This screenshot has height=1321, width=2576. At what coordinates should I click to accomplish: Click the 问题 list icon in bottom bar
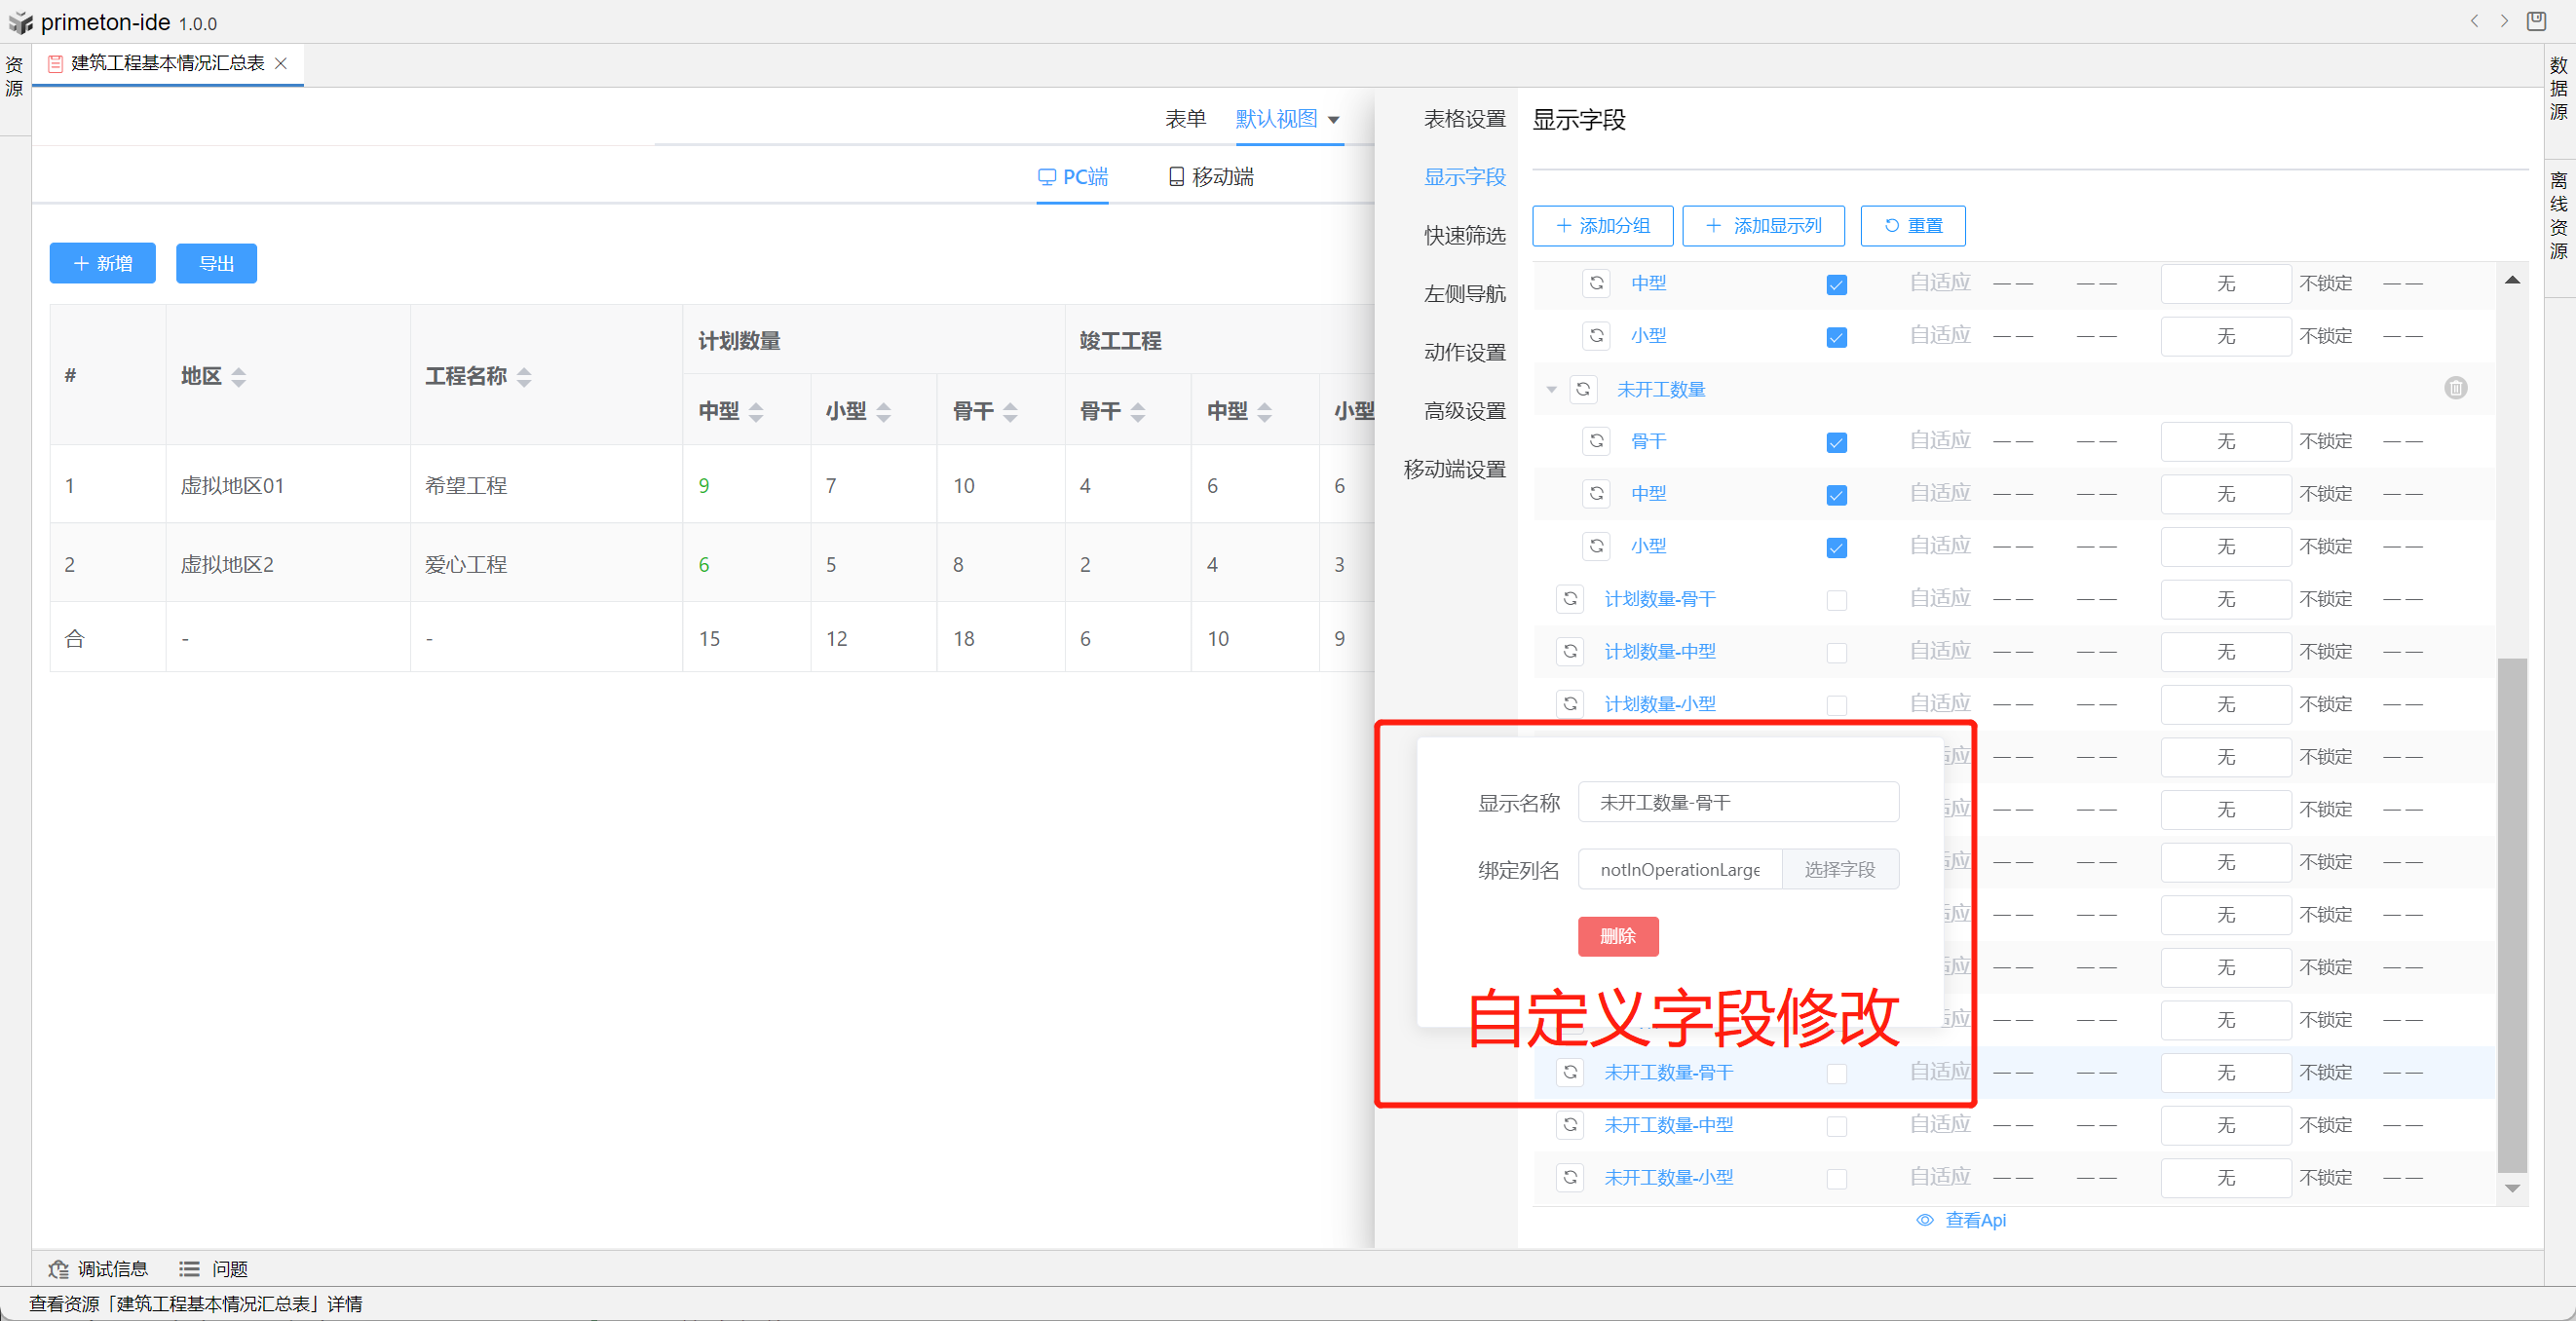click(x=189, y=1269)
